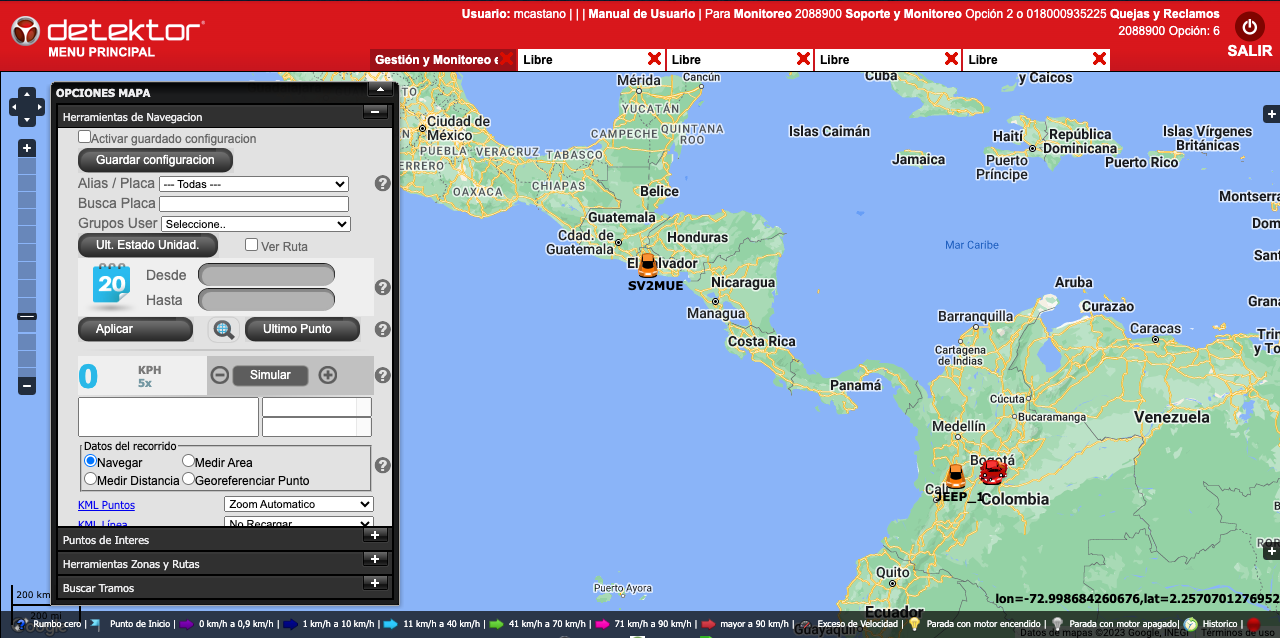The image size is (1280, 638).
Task: Open the Alias / Placa dropdown
Action: click(254, 184)
